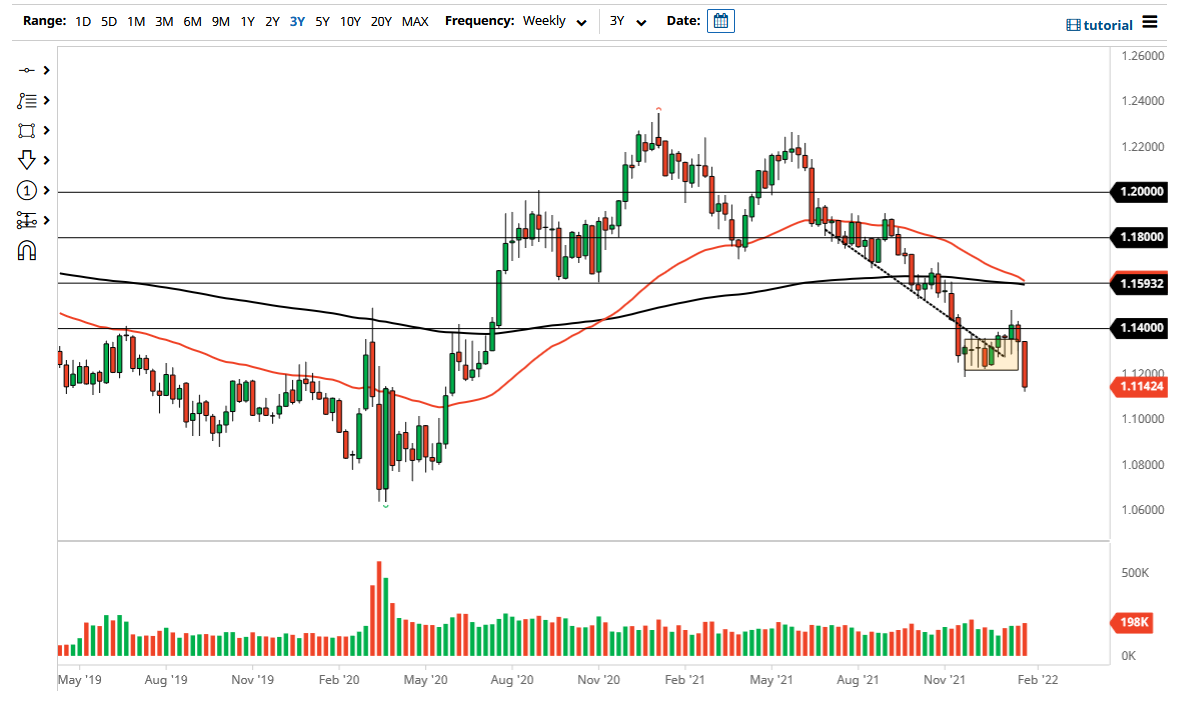Open the Date calendar picker

(x=721, y=20)
